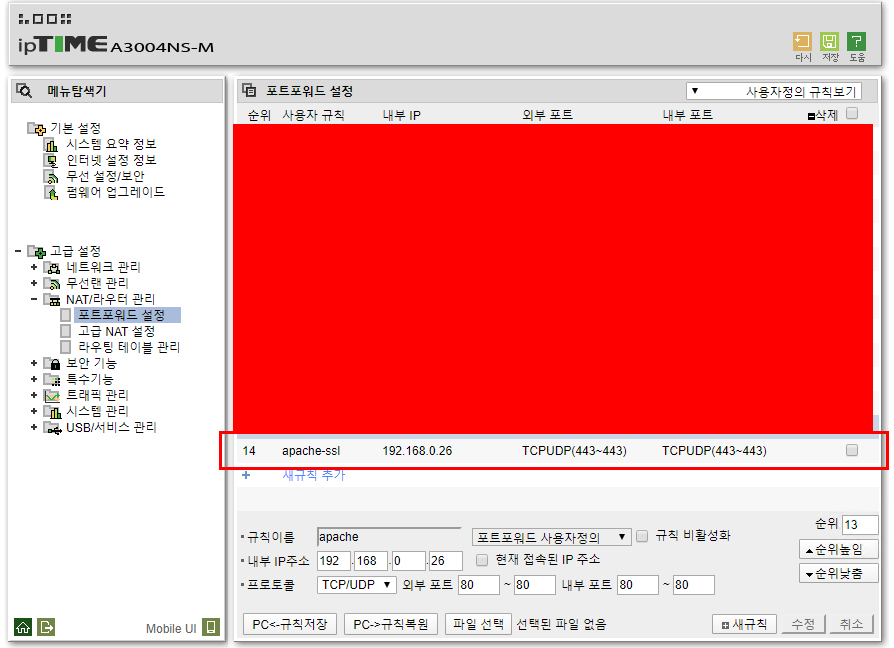The height and width of the screenshot is (648, 894).
Task: Click the 인터넷 설정 정보 icon
Action: coord(51,161)
